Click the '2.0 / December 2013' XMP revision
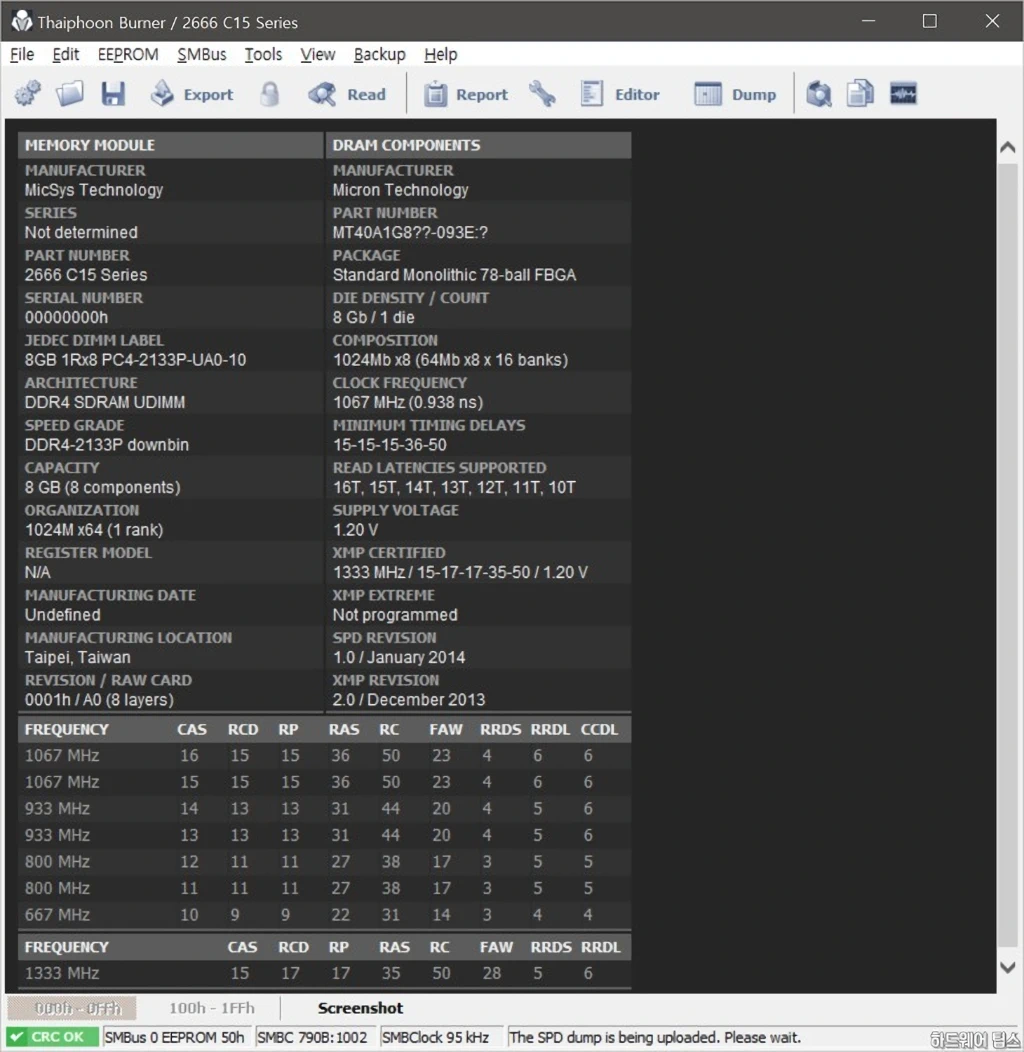This screenshot has height=1052, width=1024. pos(409,699)
